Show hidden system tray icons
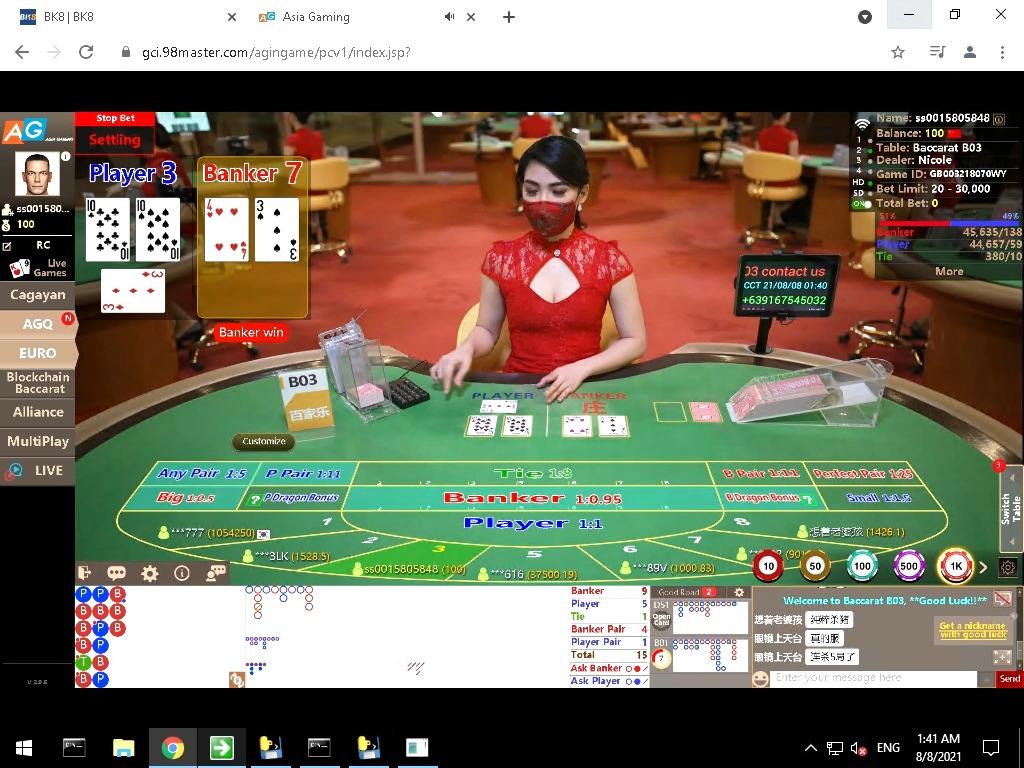The width and height of the screenshot is (1024, 768). point(810,748)
